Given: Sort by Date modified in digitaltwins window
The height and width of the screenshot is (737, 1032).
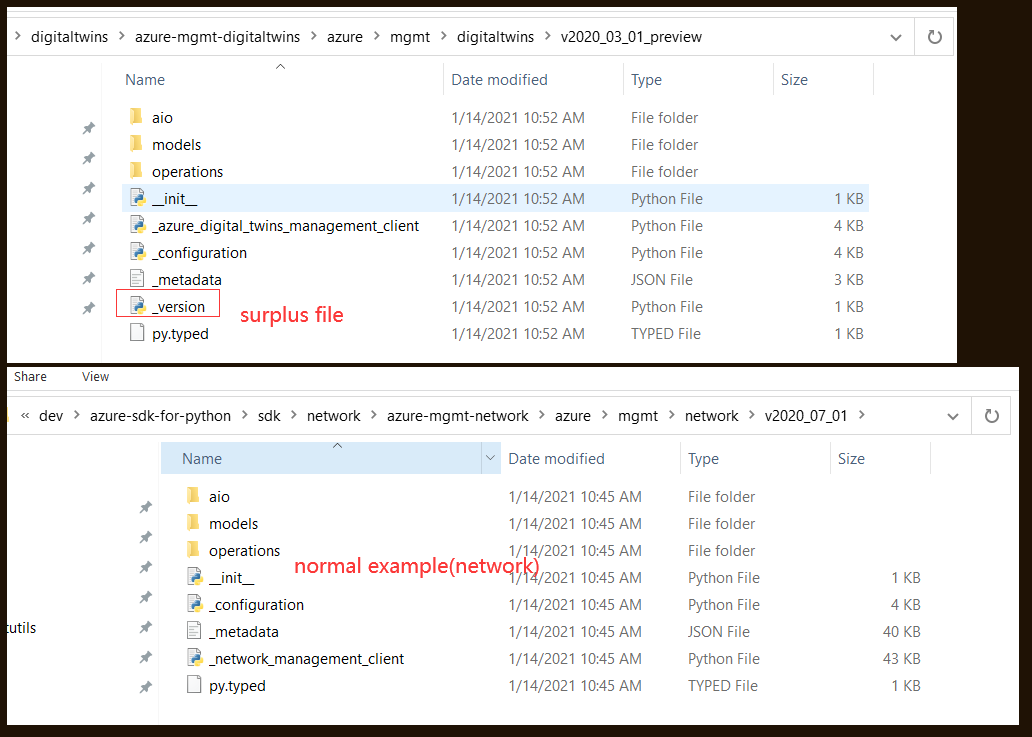Looking at the screenshot, I should [x=500, y=80].
